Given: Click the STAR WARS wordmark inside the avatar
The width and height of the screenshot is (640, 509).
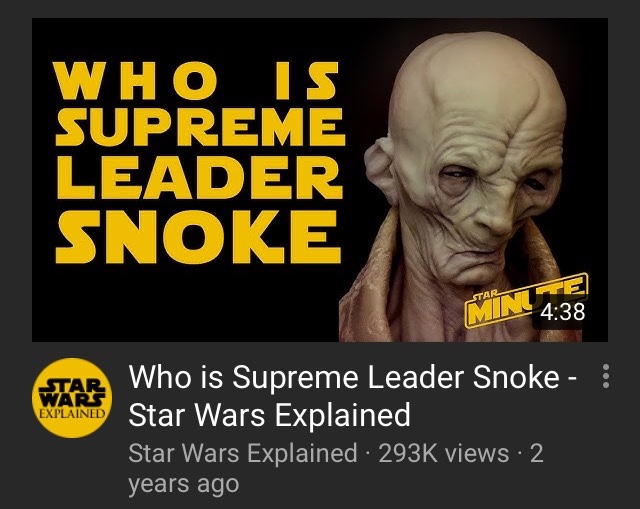Looking at the screenshot, I should 72,392.
